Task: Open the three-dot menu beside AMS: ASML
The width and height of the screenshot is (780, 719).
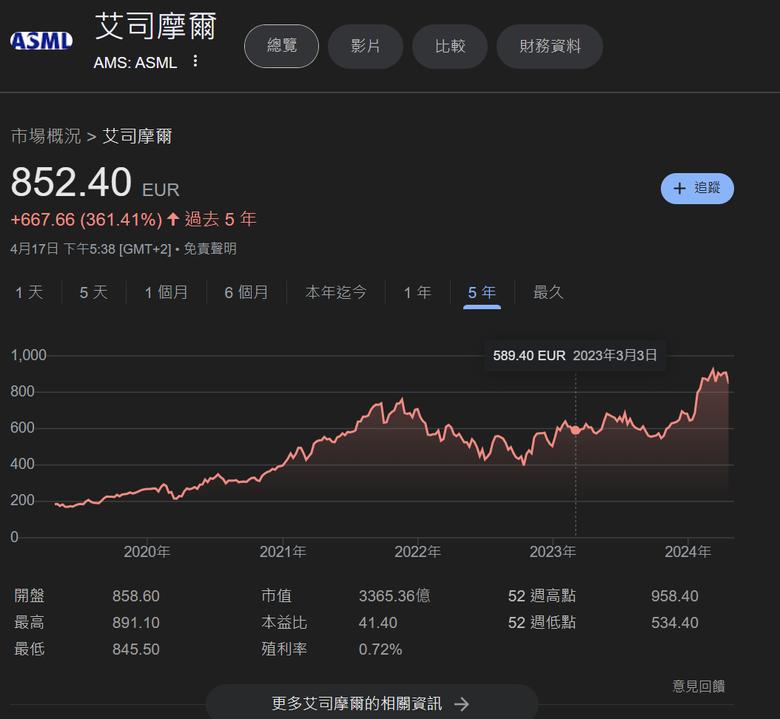Action: 195,61
